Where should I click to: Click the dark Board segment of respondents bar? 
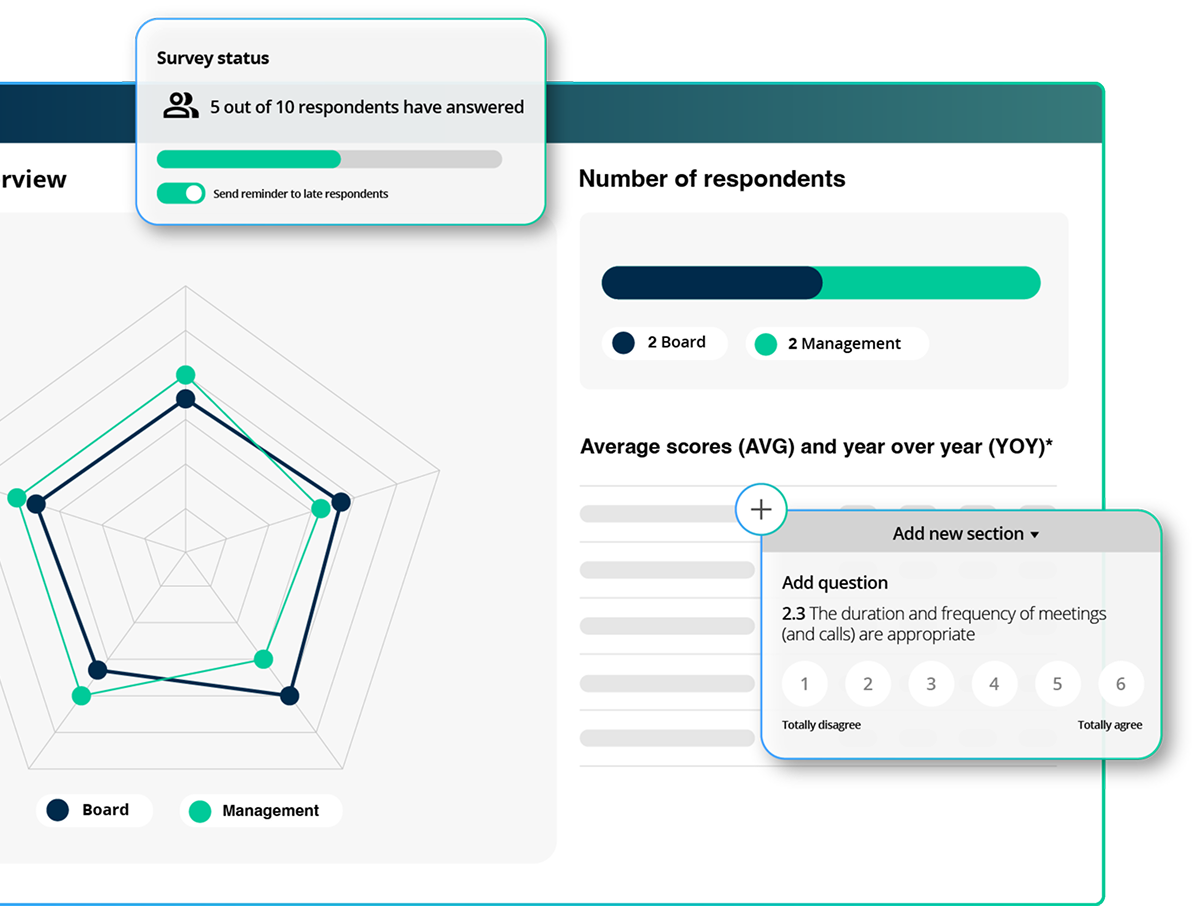pyautogui.click(x=711, y=283)
